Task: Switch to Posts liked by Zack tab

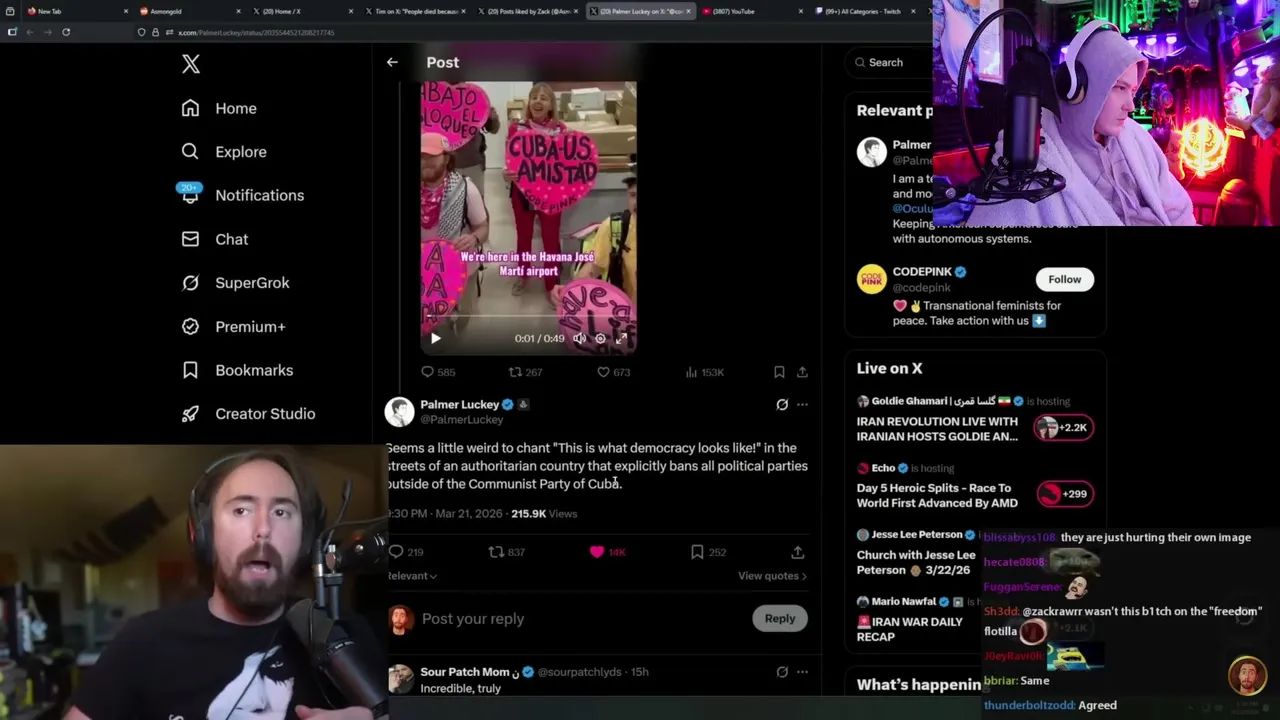Action: click(528, 11)
